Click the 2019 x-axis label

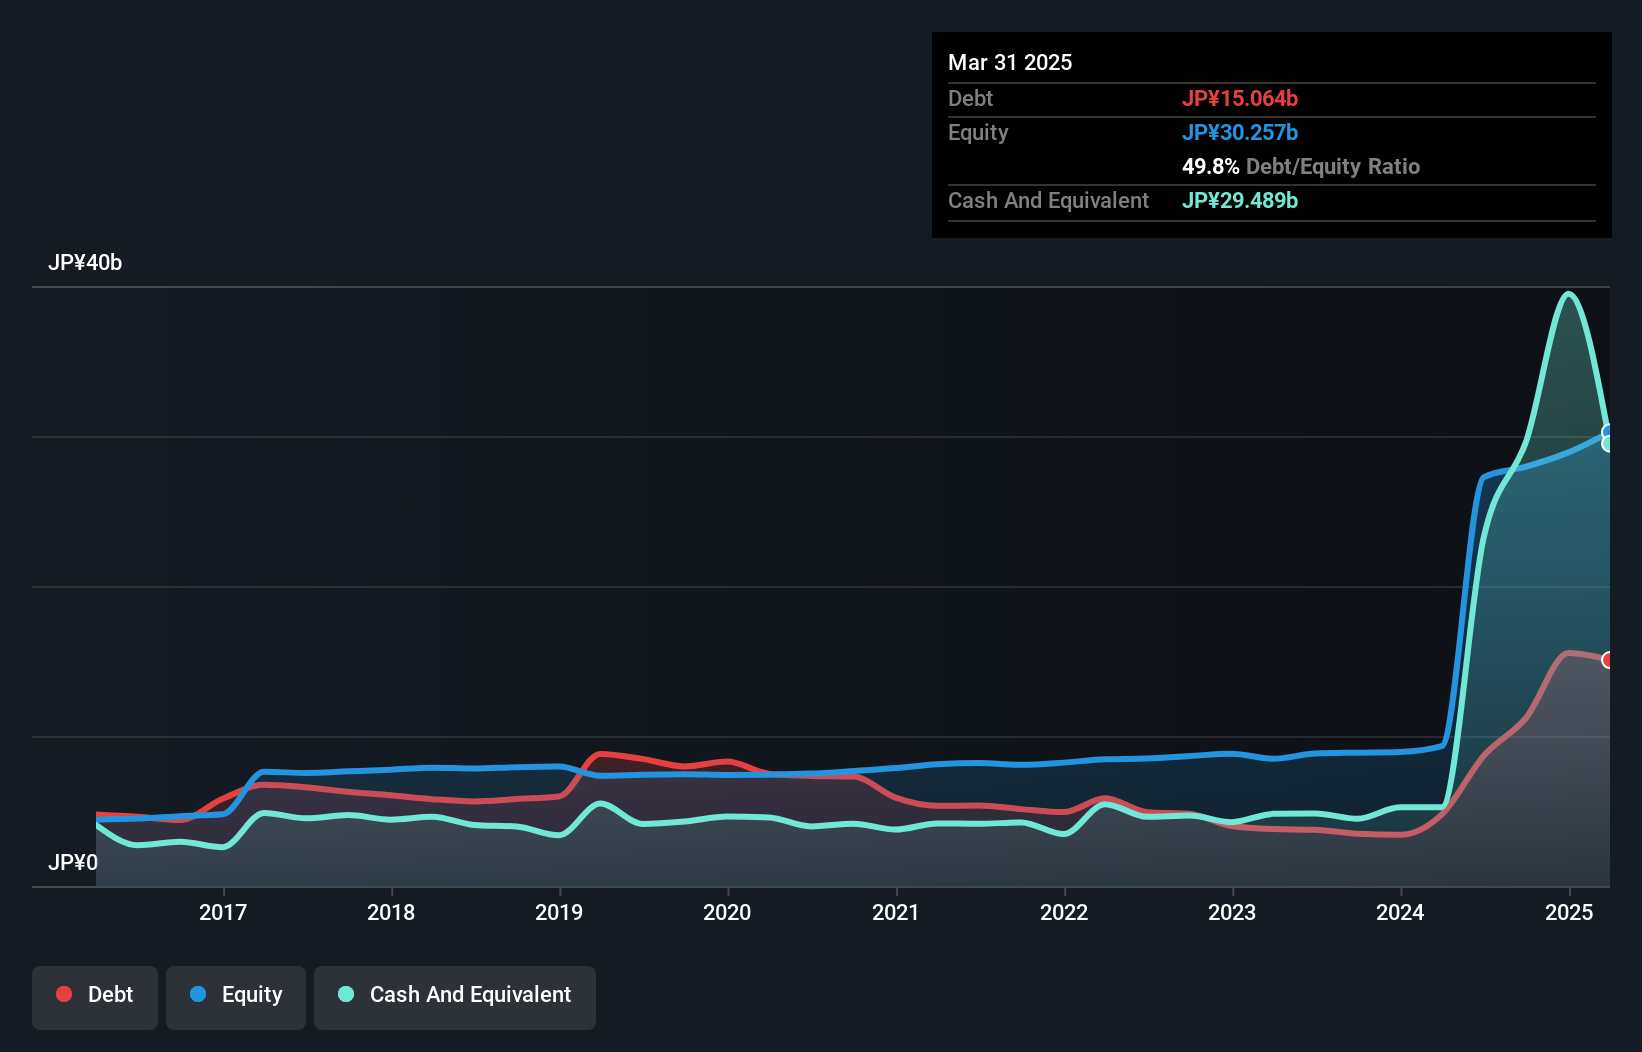click(x=559, y=912)
